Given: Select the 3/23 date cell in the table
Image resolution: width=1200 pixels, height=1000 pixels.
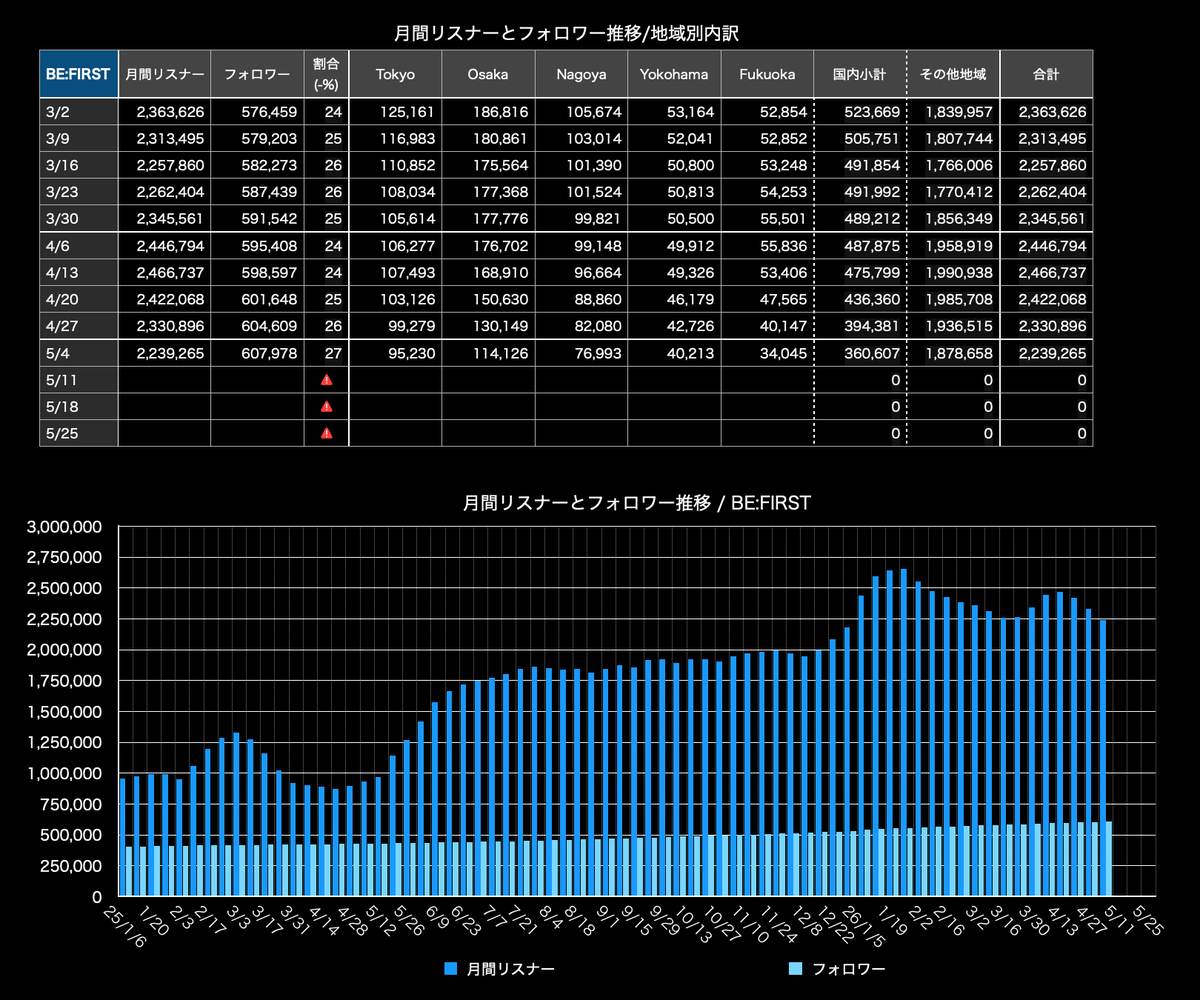Looking at the screenshot, I should 79,191.
